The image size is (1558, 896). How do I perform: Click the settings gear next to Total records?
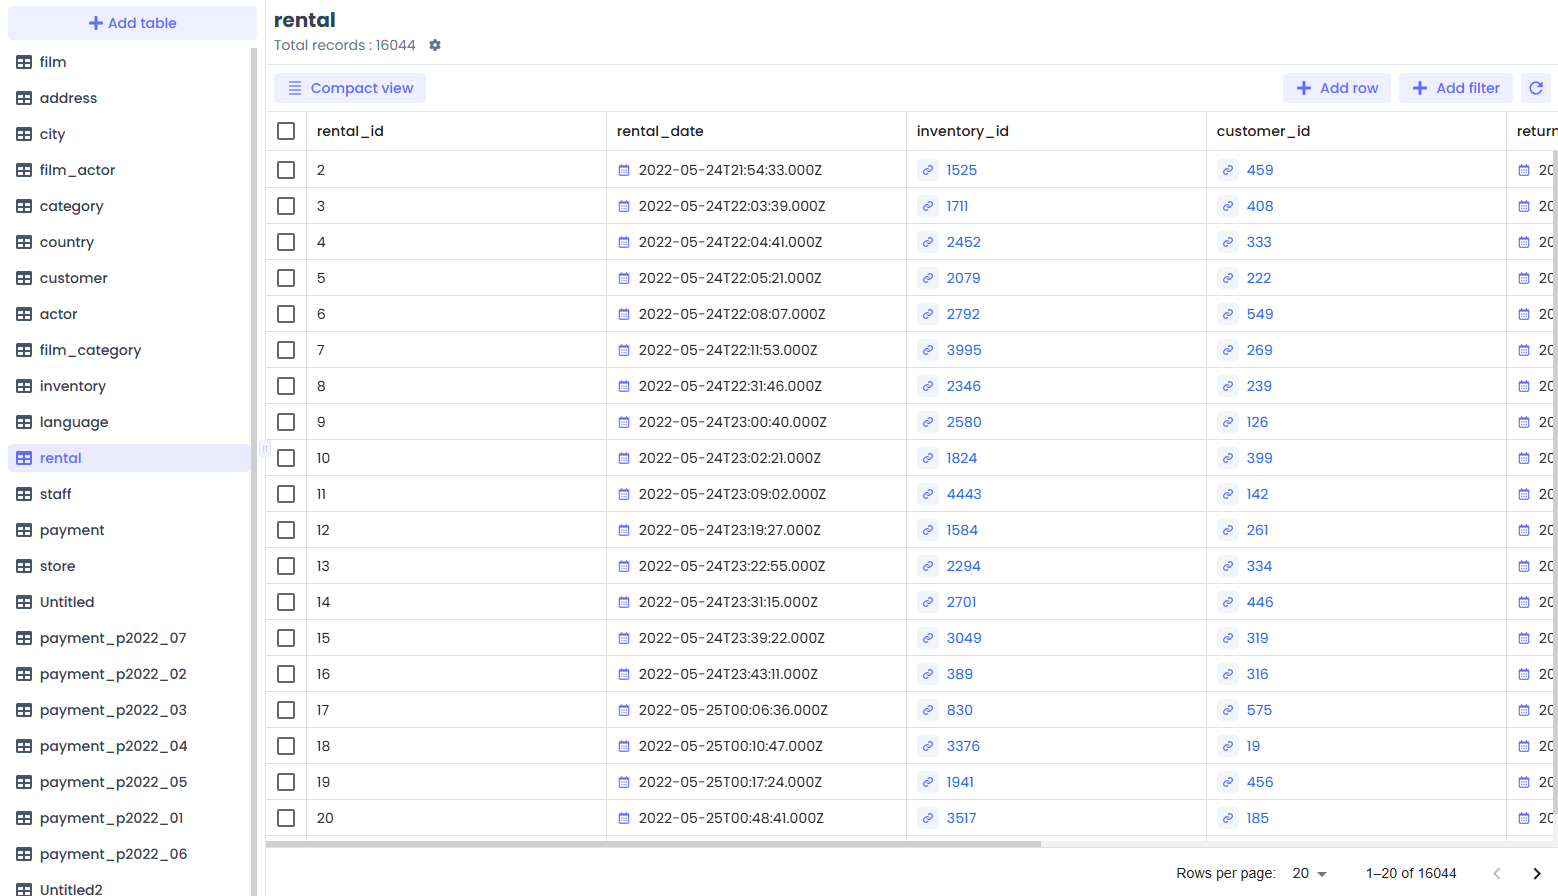tap(435, 45)
